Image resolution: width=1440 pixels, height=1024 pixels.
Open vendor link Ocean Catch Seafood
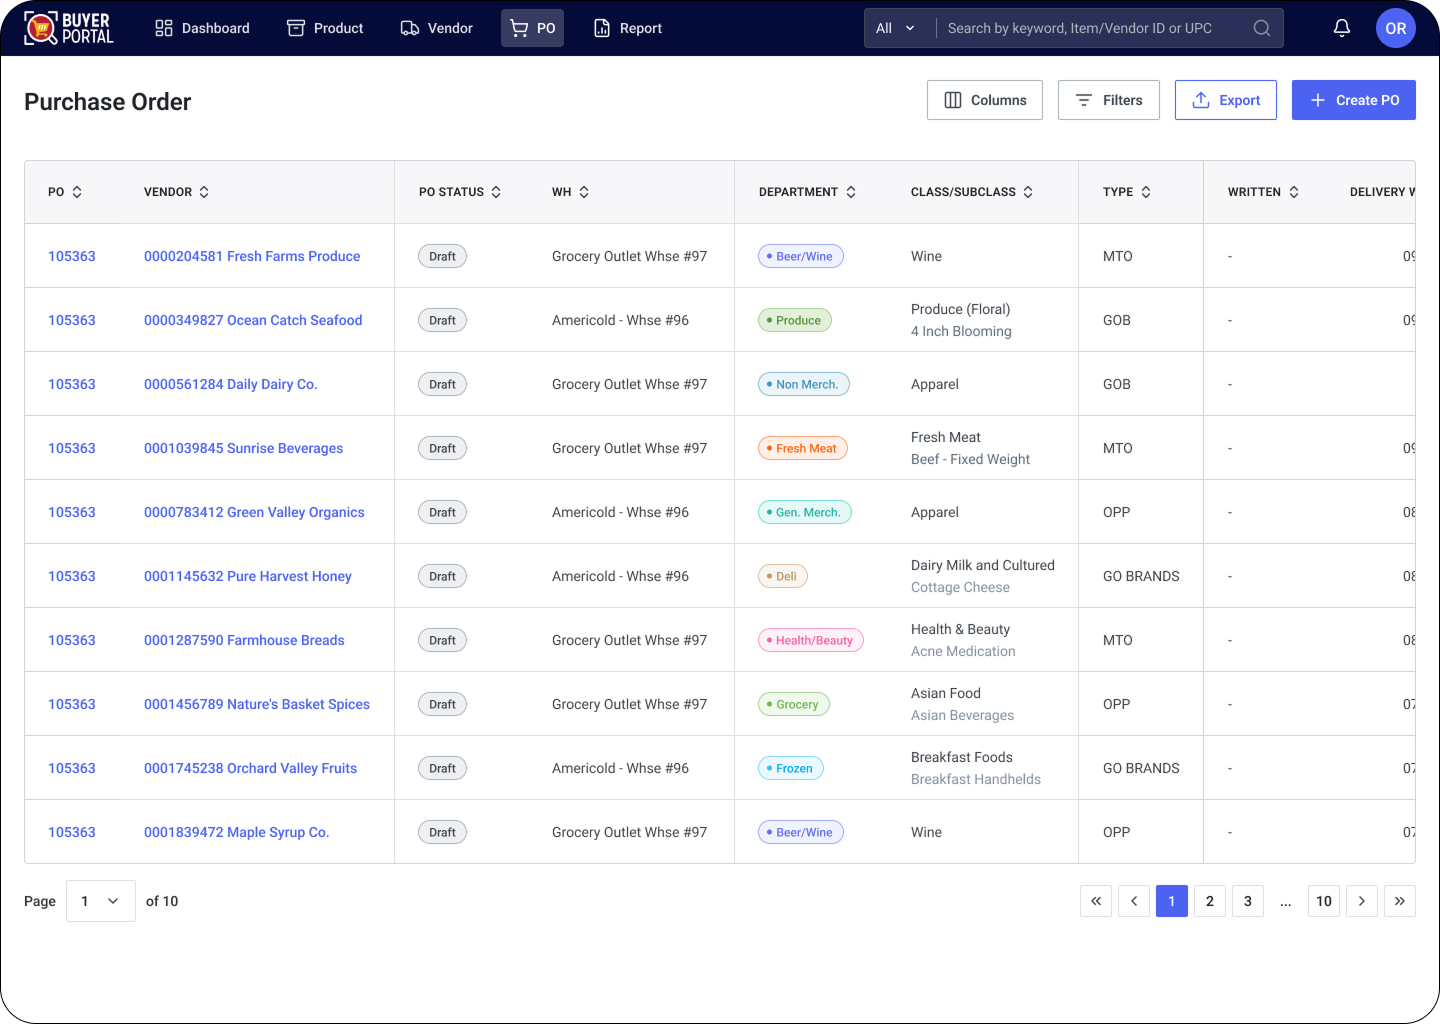pos(253,320)
